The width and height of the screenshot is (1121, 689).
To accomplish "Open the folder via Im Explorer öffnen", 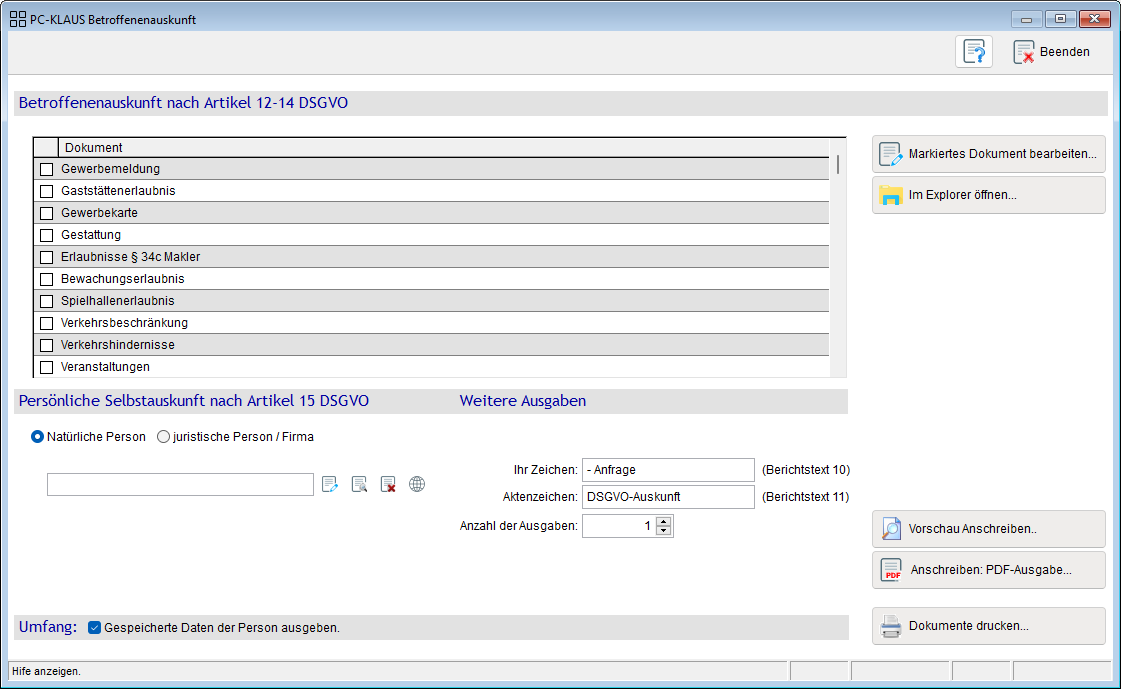I will tap(988, 195).
